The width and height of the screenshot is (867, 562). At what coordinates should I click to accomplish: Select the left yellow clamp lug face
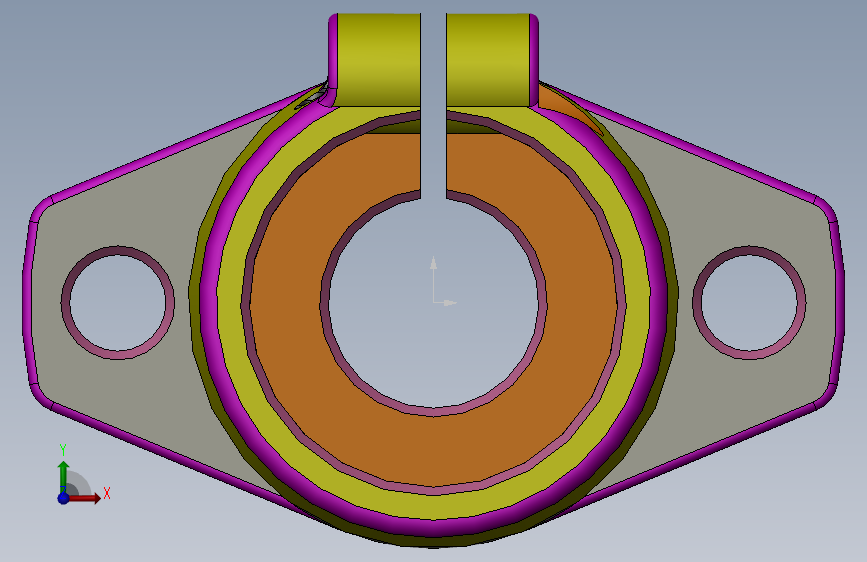click(379, 60)
